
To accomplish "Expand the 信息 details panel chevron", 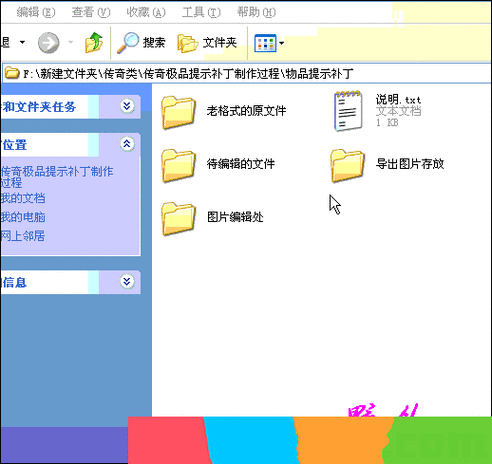I will (127, 282).
